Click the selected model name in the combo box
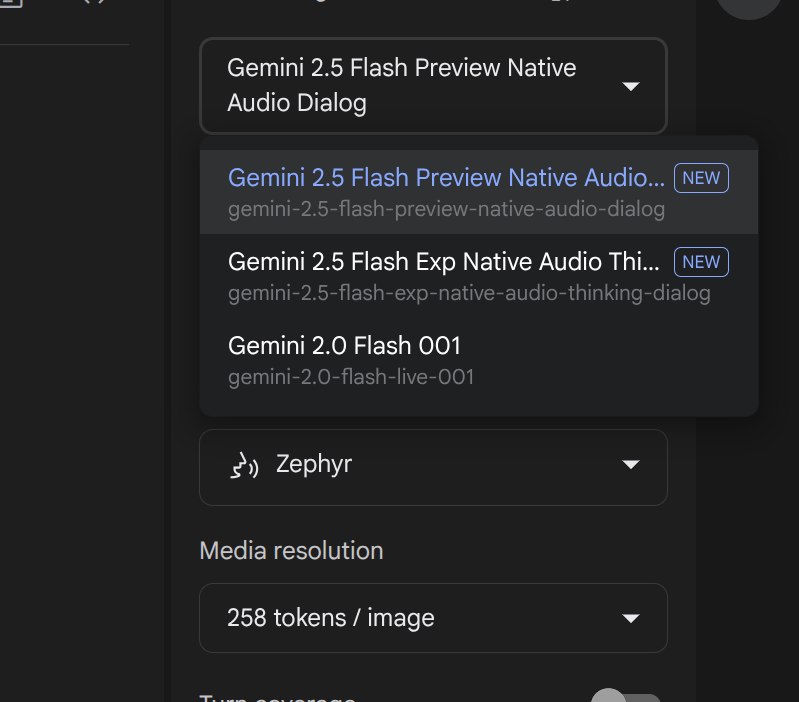The height and width of the screenshot is (702, 799). click(x=402, y=85)
